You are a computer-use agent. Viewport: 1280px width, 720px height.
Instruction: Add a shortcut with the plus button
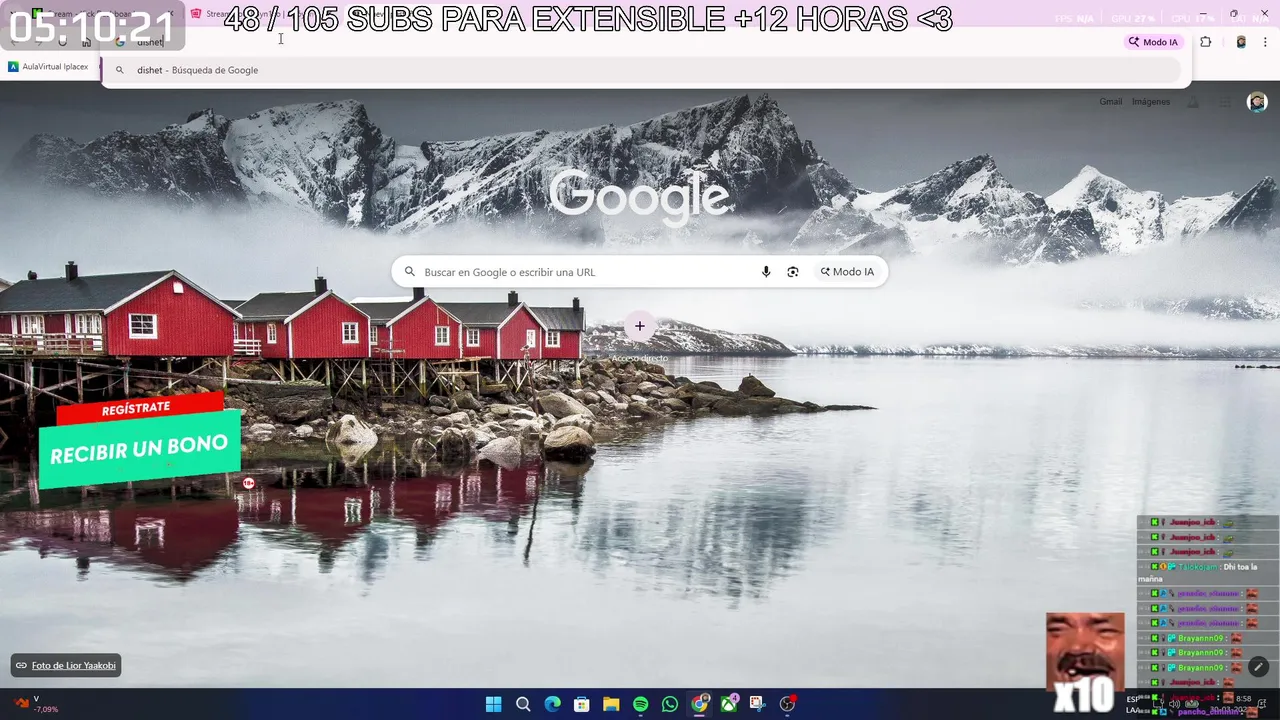pos(640,326)
